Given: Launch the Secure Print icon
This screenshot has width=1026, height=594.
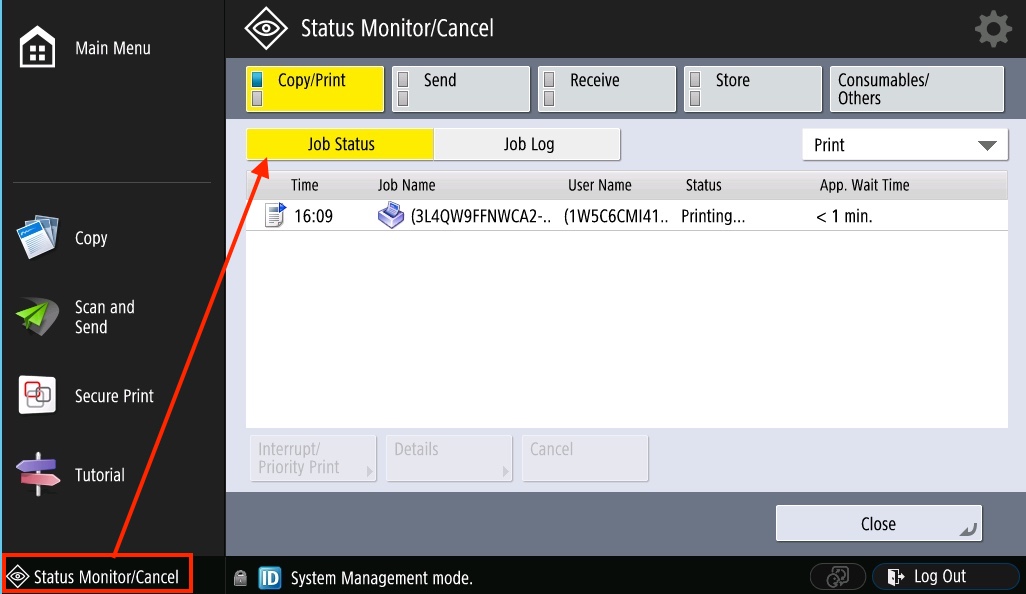Looking at the screenshot, I should (38, 396).
